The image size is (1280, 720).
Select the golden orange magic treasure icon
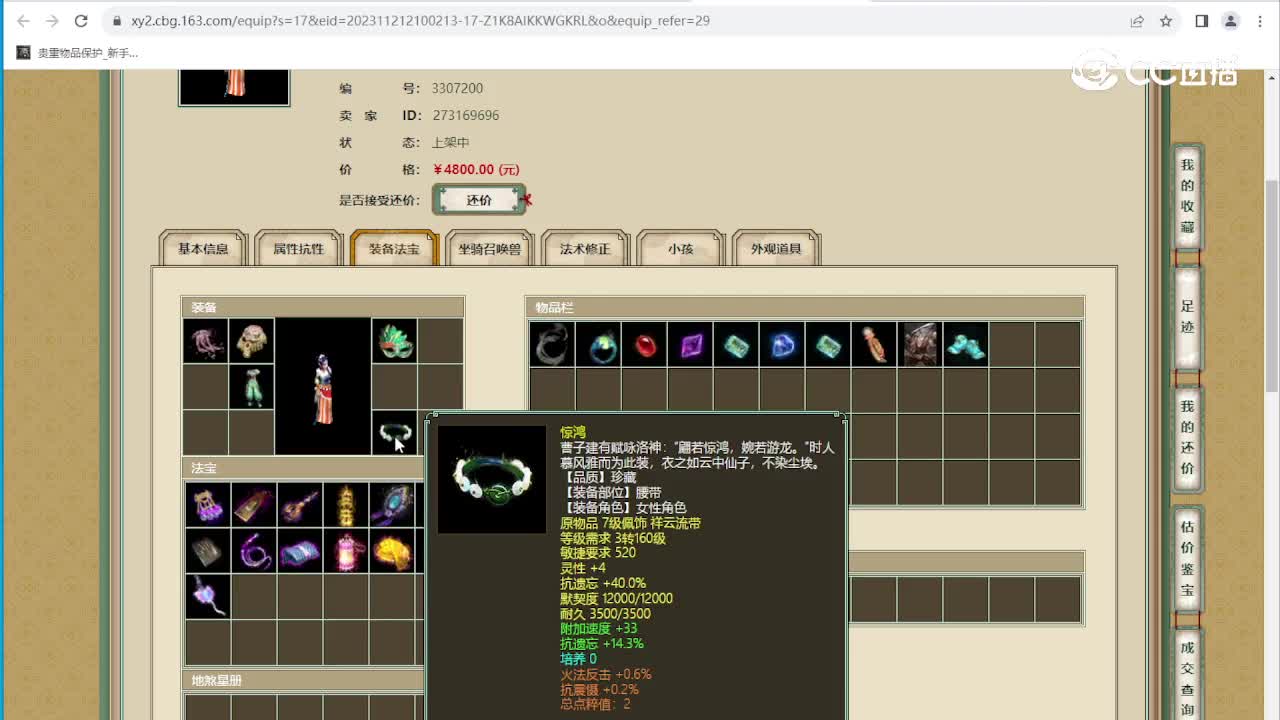coord(392,551)
